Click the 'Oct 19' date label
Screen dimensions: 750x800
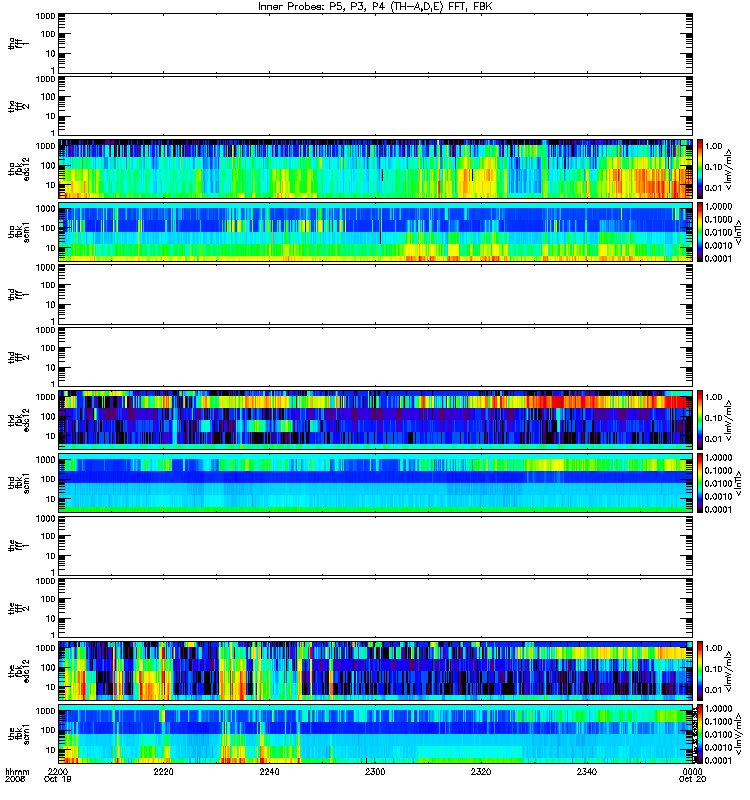point(58,779)
